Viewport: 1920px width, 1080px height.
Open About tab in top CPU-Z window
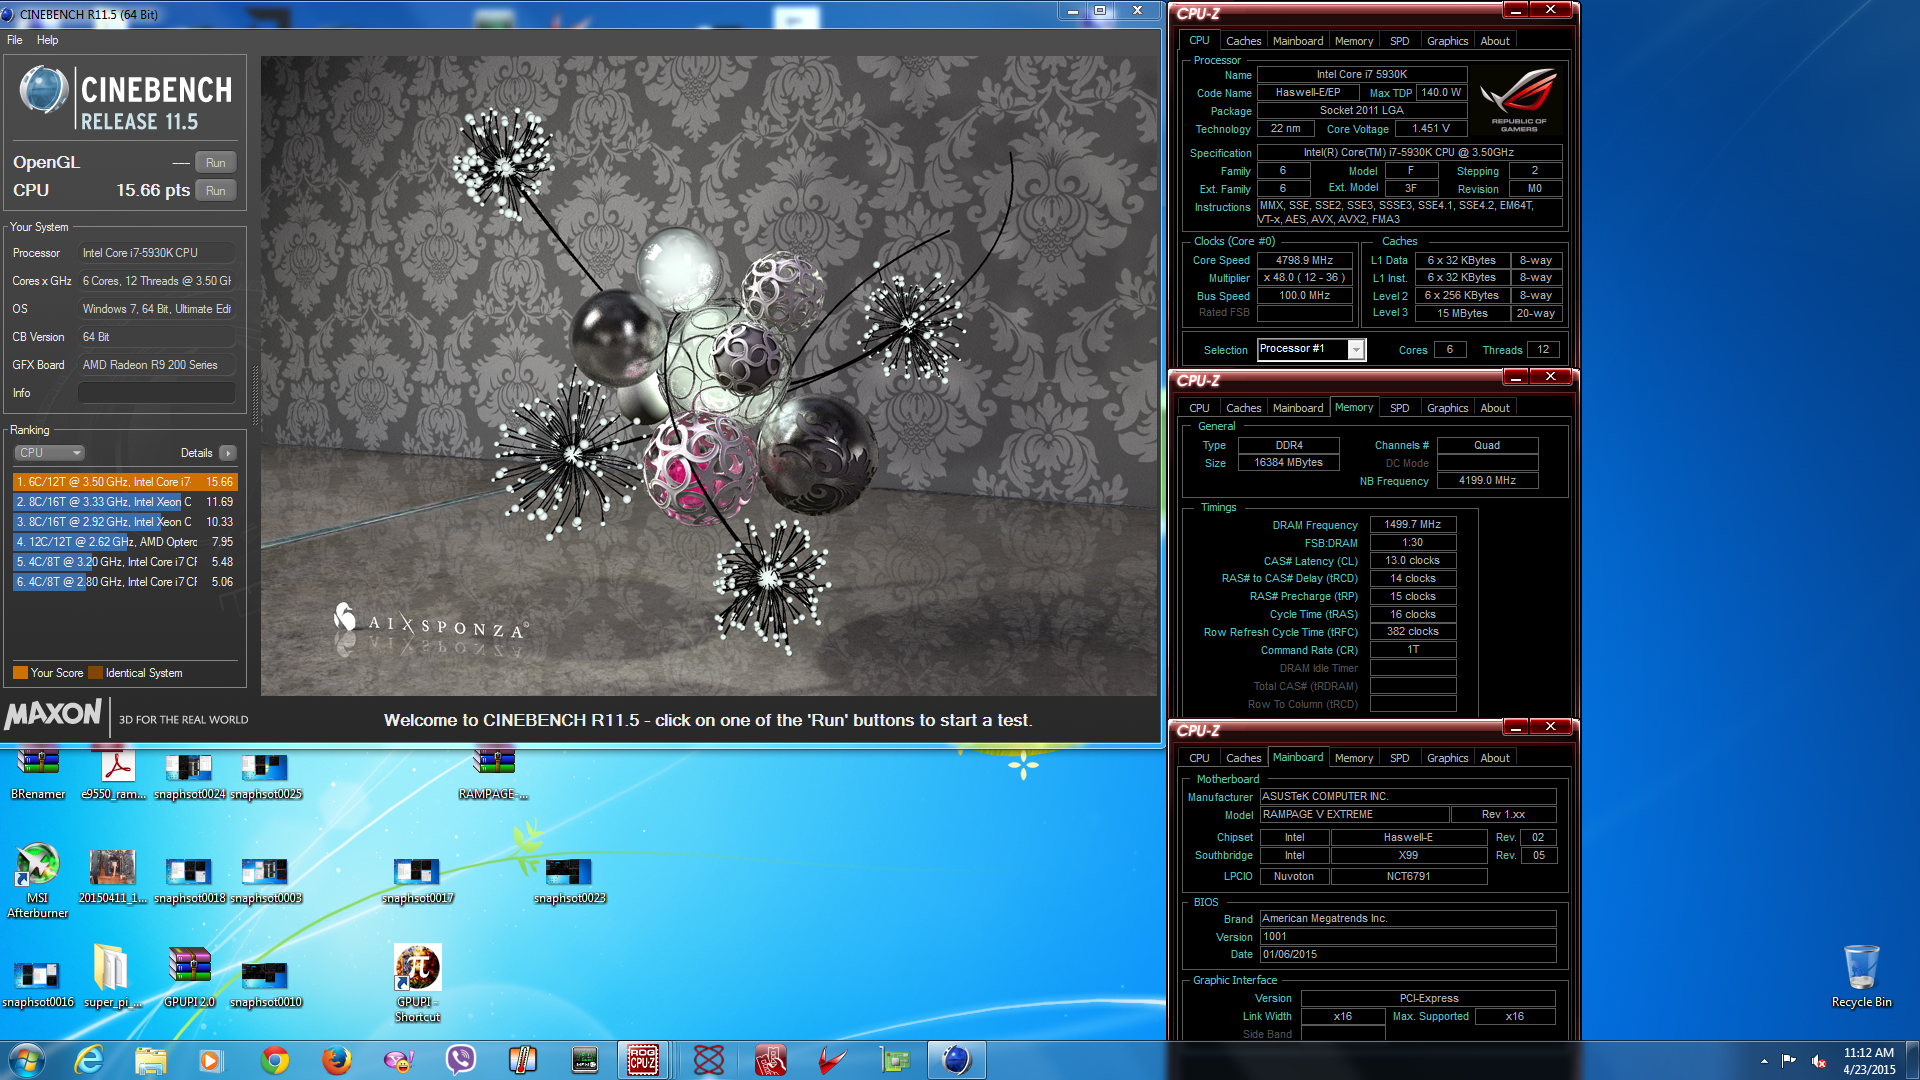pos(1495,41)
